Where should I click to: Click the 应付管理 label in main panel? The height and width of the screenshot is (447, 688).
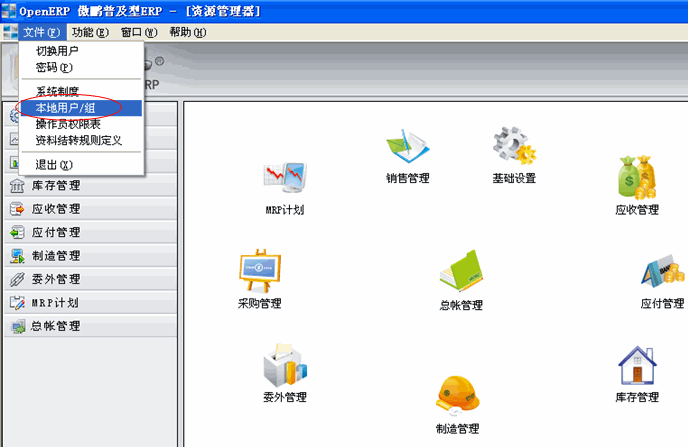[x=663, y=304]
